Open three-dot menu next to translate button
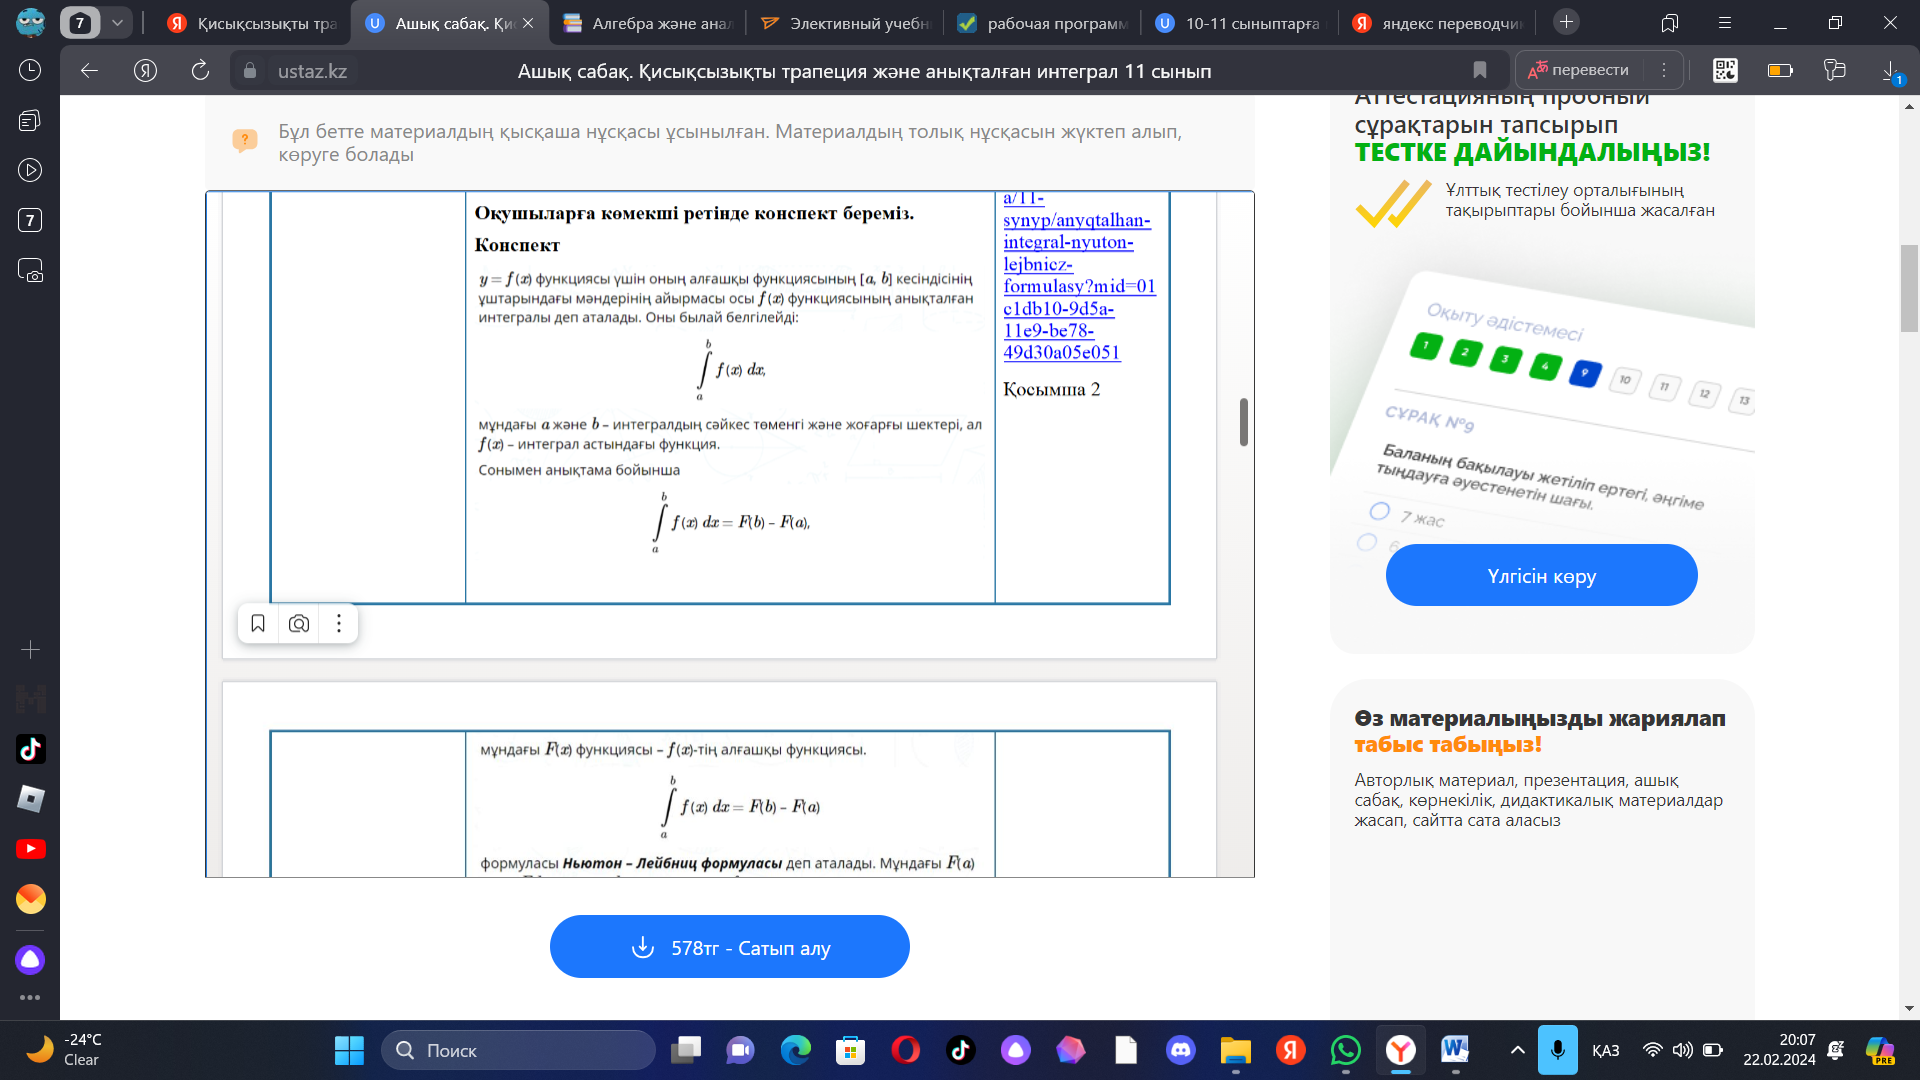The width and height of the screenshot is (1920, 1080). point(1664,70)
